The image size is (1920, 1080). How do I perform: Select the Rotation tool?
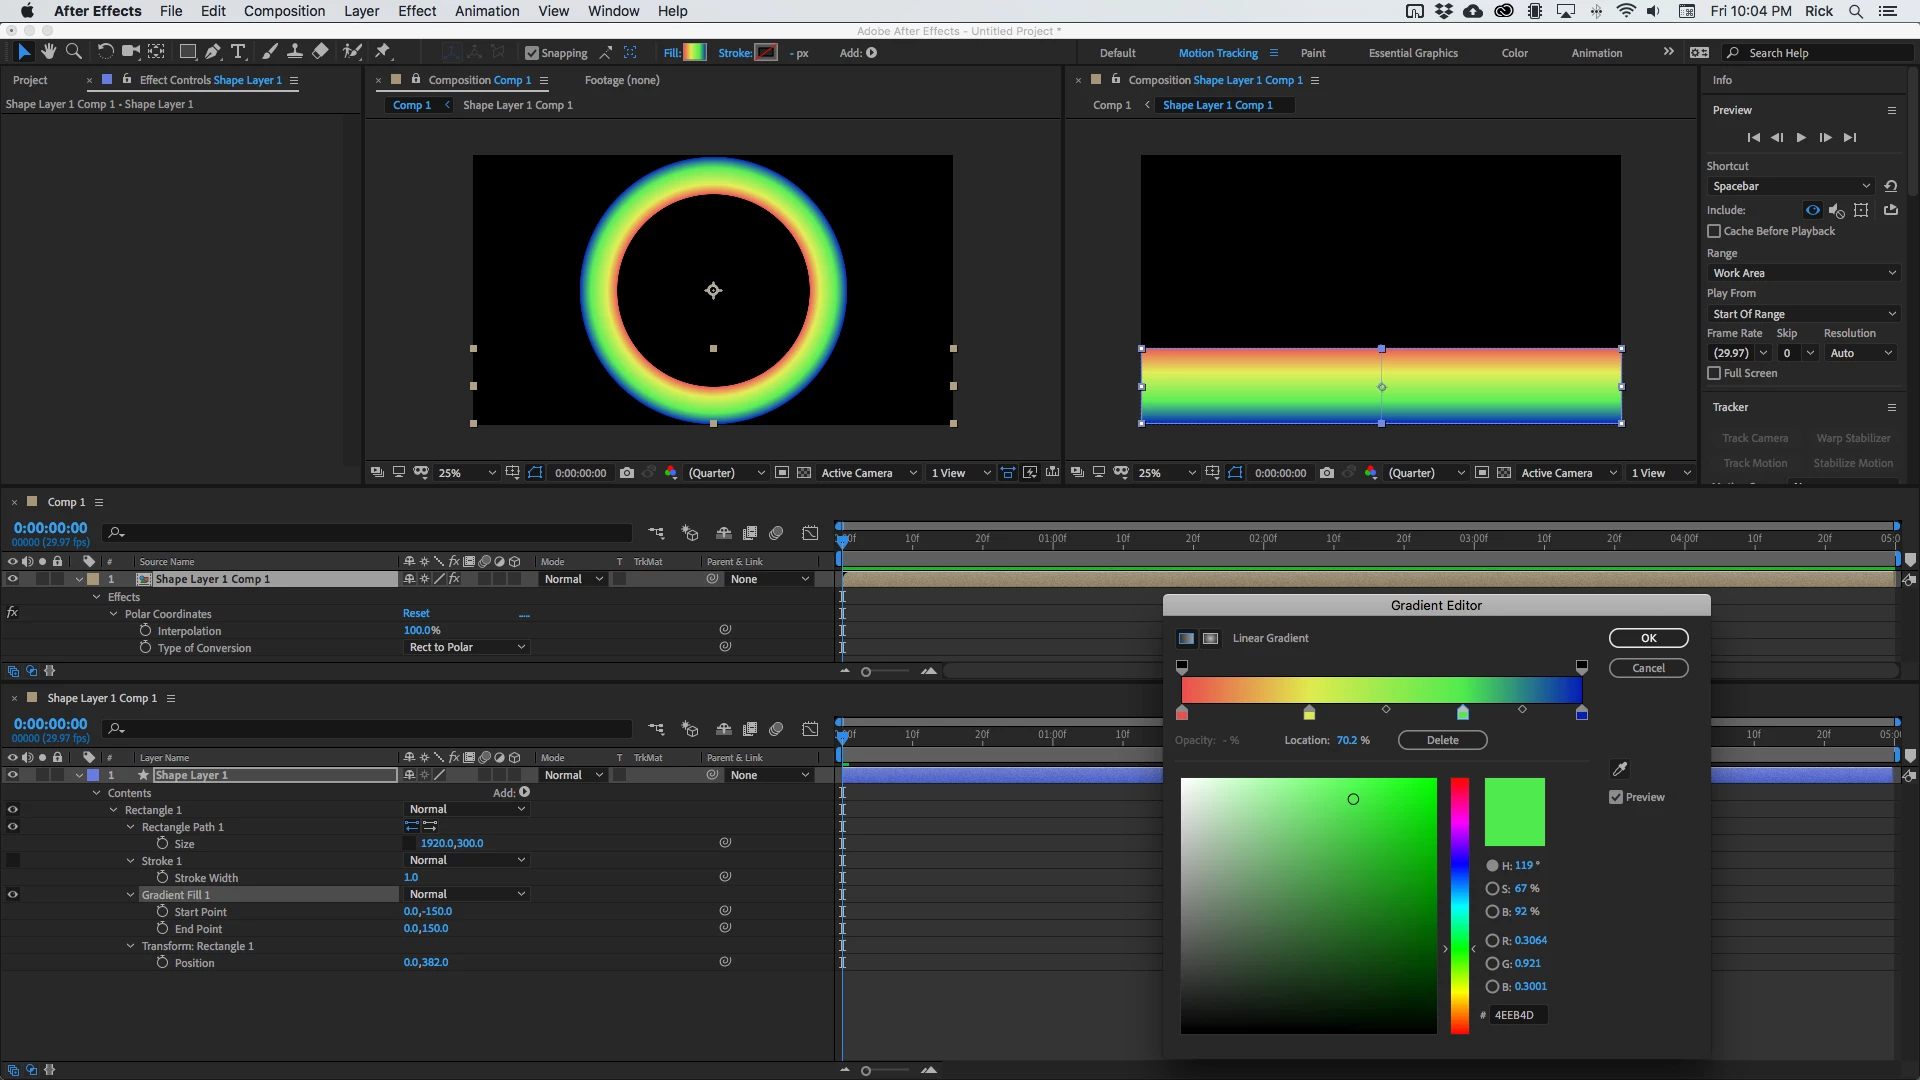(105, 52)
